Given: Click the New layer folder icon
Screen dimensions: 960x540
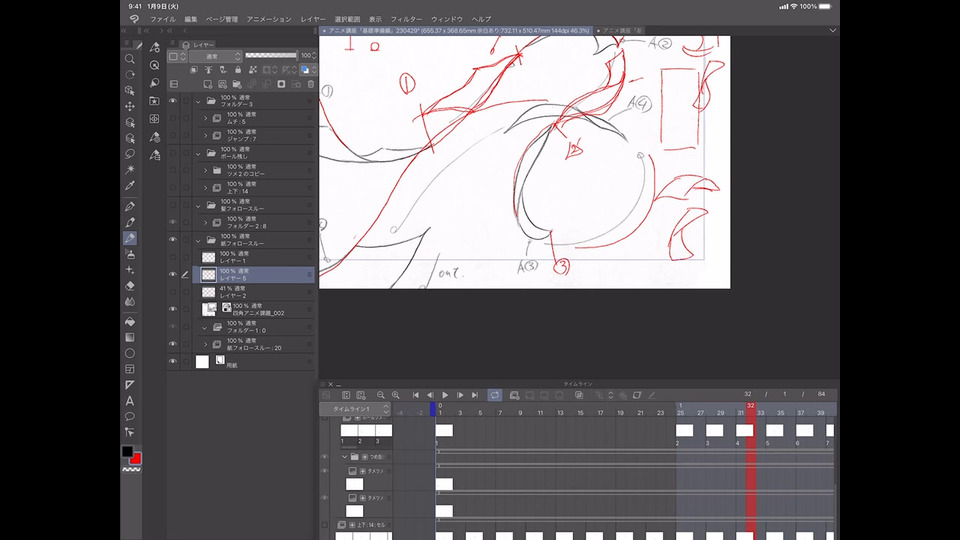Looking at the screenshot, I should [237, 84].
